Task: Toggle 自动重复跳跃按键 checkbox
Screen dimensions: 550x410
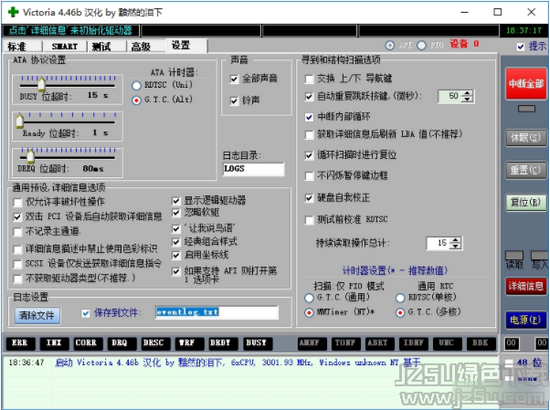Action: 309,96
